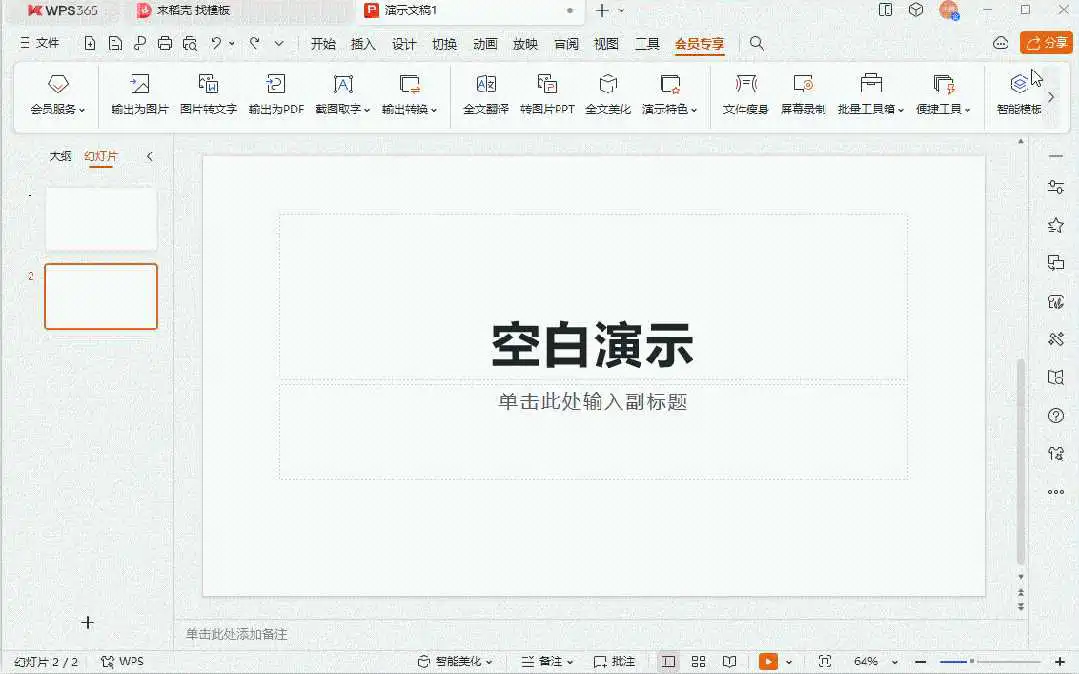1079x674 pixels.
Task: Open 演示特色 presentation features
Action: tap(670, 94)
